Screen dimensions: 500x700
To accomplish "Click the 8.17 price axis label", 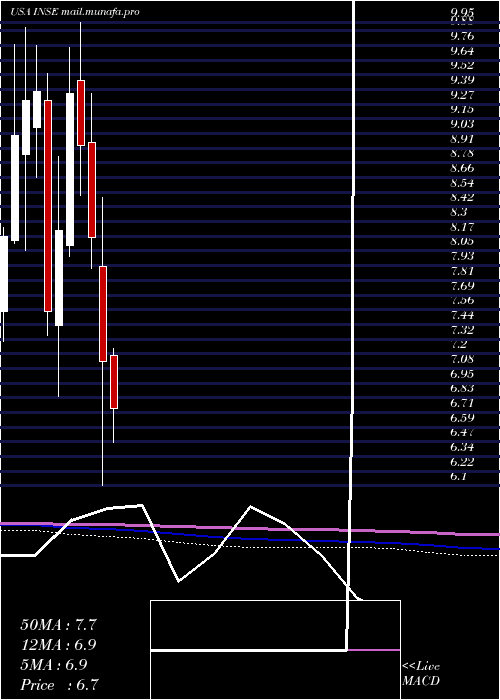I will click(x=462, y=227).
